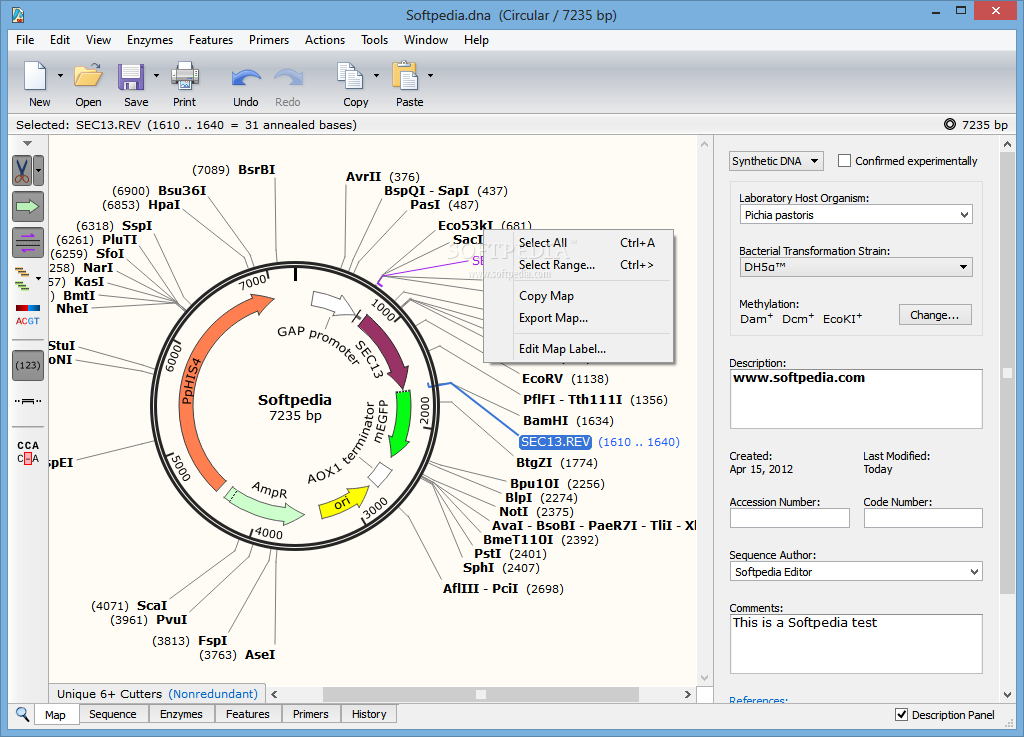
Task: Click the Save floppy disk icon
Action: click(131, 76)
